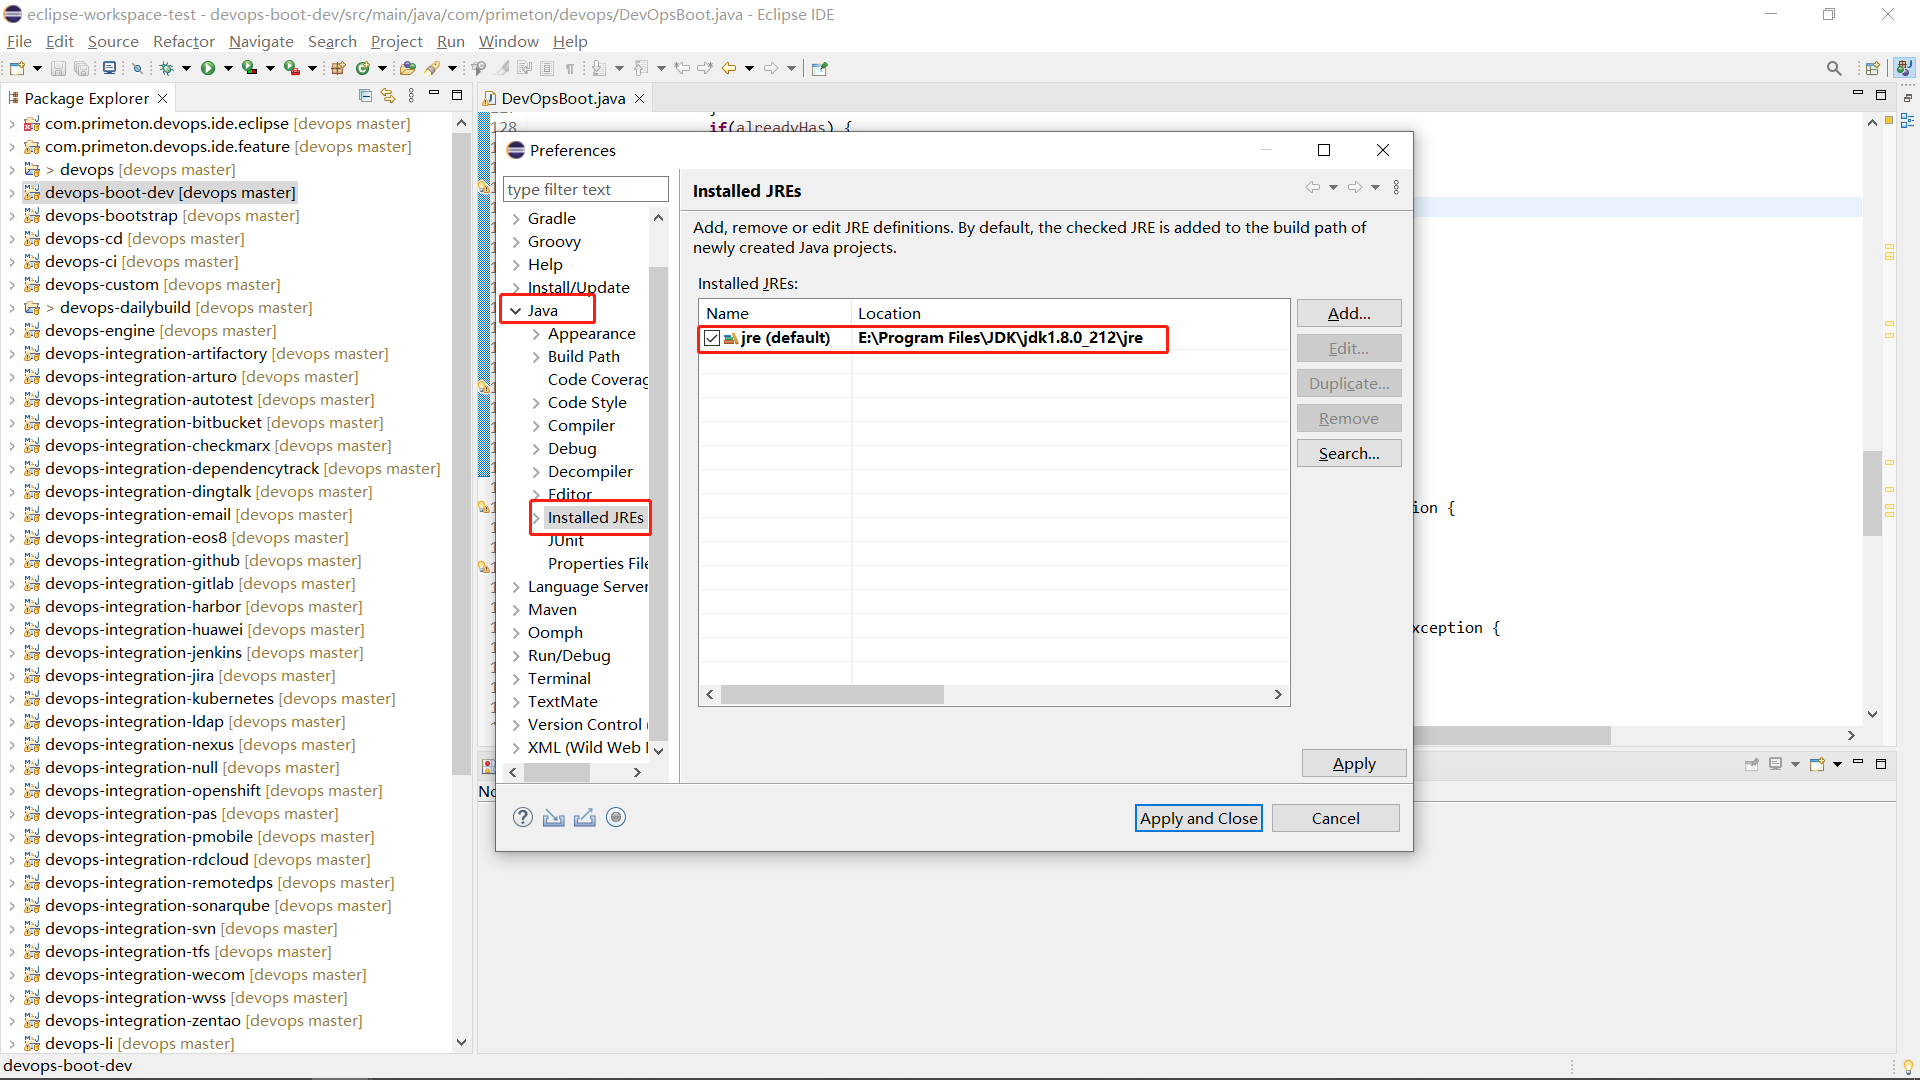Toggle Show Whitespace Characters in the toolbar

tap(570, 68)
